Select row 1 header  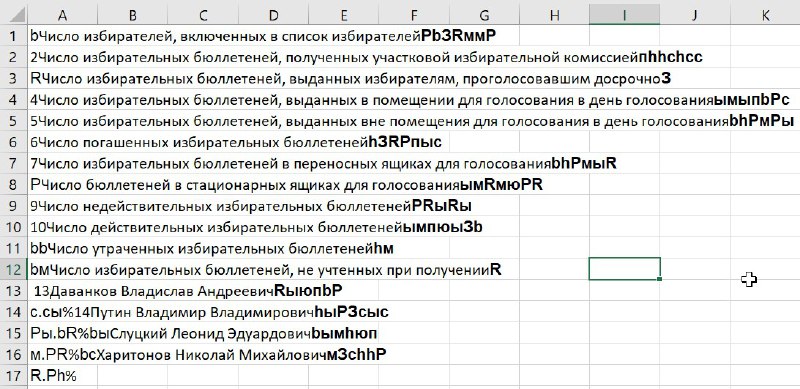click(x=13, y=36)
